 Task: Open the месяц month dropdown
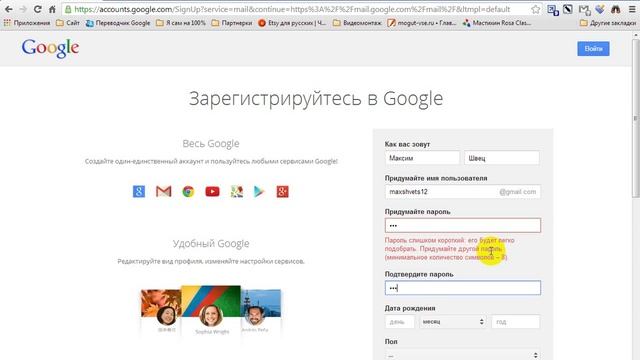coord(453,322)
